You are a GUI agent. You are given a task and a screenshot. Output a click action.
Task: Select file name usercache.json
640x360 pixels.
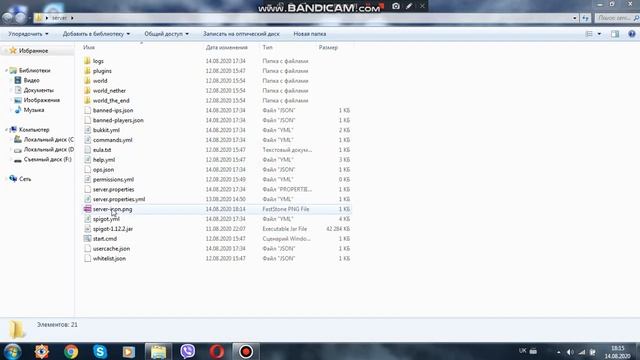coord(111,249)
